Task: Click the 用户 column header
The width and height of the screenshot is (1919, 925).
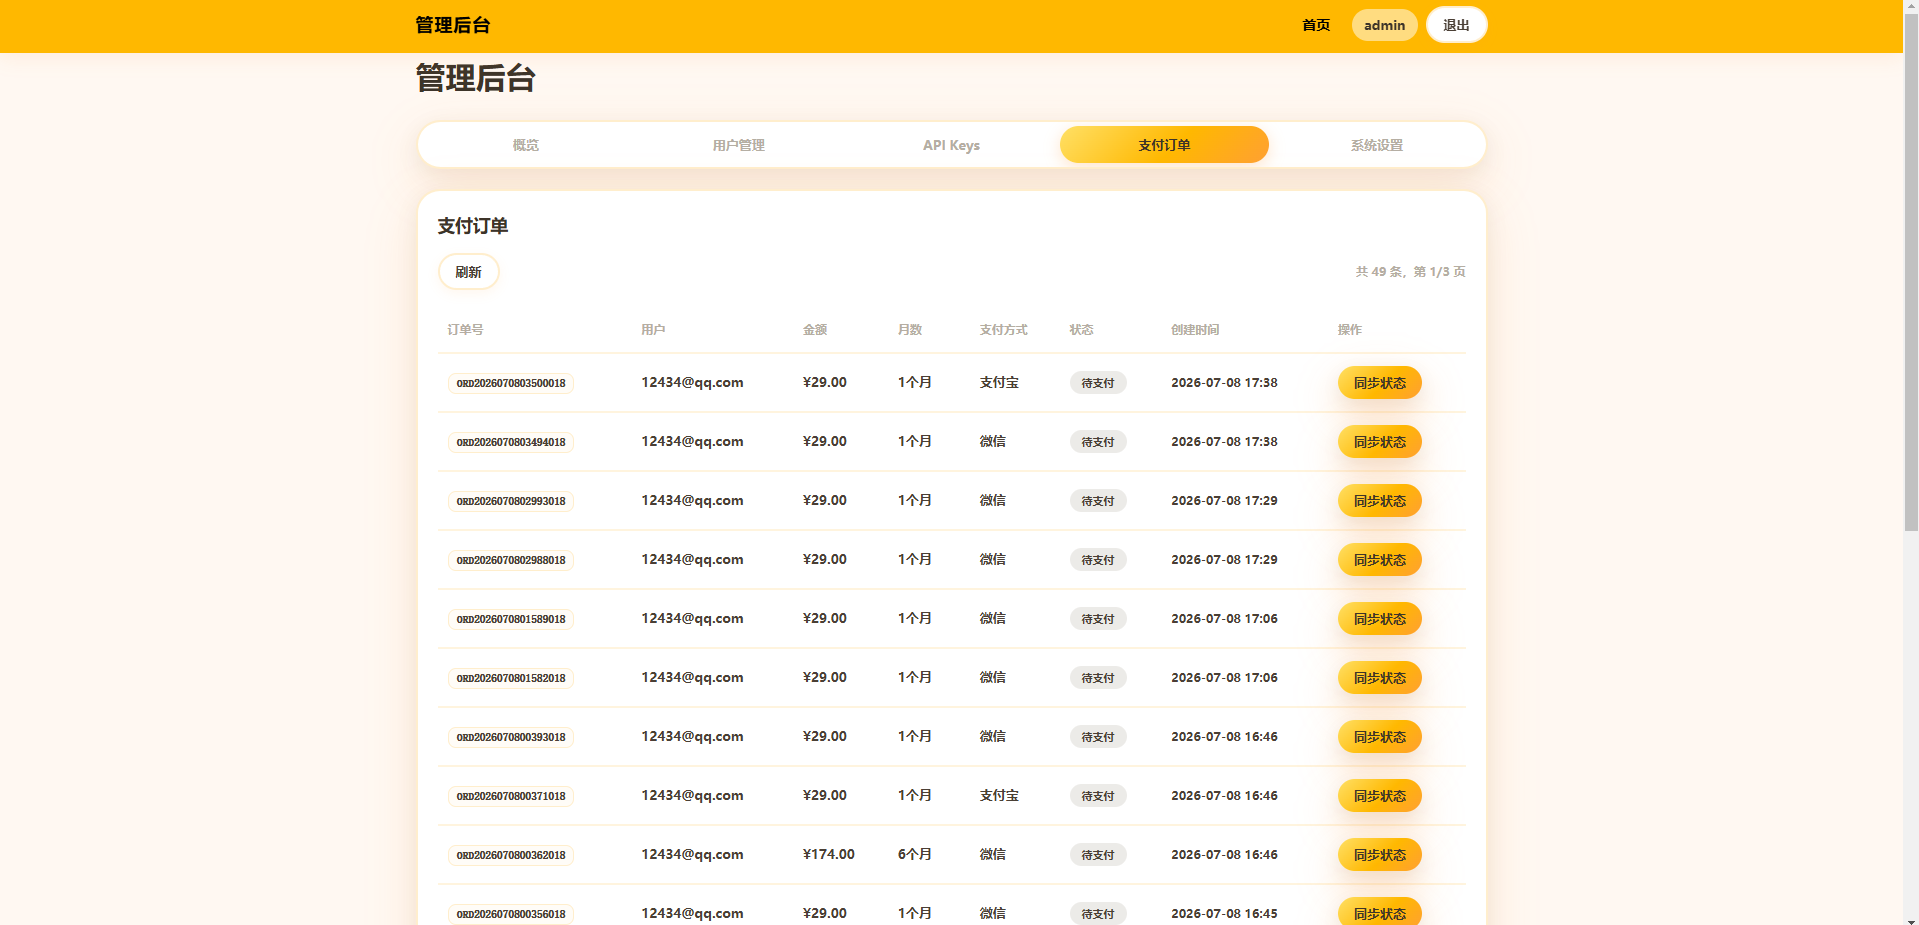Action: (653, 329)
